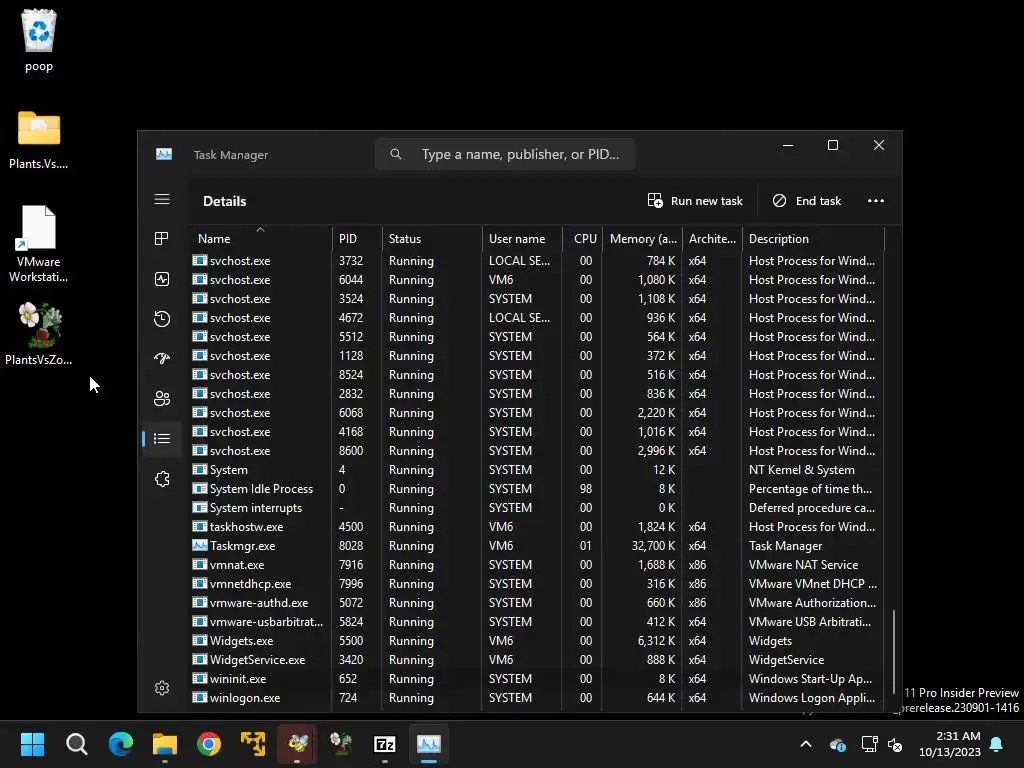Open the Startup apps icon in sidebar
The image size is (1024, 768).
click(162, 358)
